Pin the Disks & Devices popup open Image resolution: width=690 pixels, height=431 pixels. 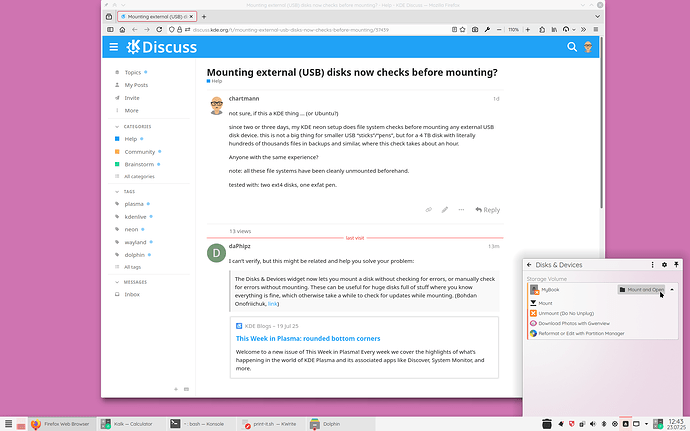coord(677,264)
